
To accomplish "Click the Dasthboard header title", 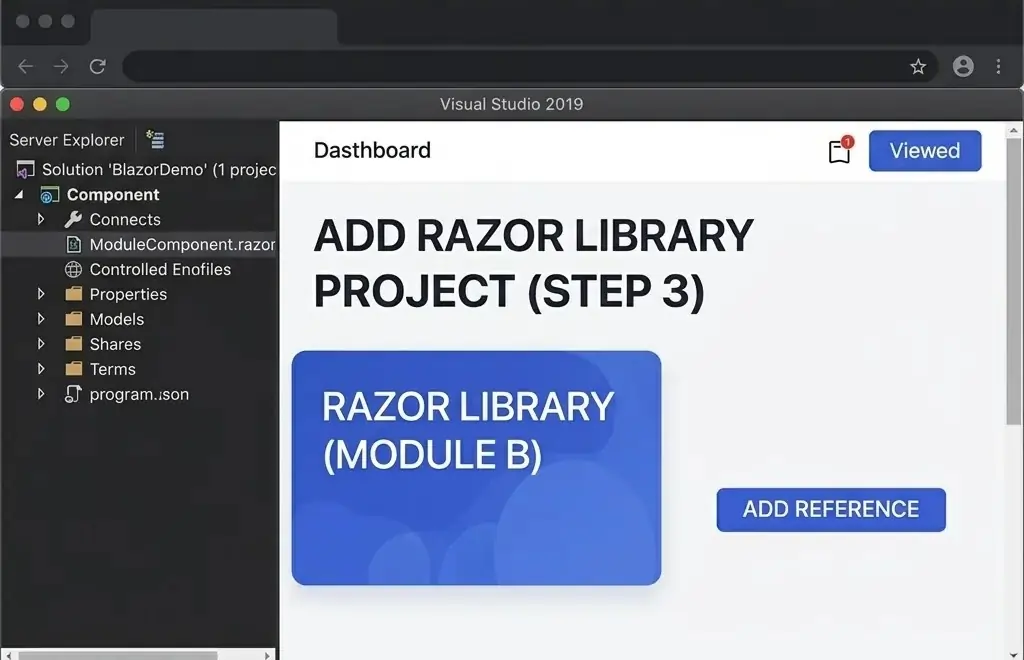I will (372, 150).
